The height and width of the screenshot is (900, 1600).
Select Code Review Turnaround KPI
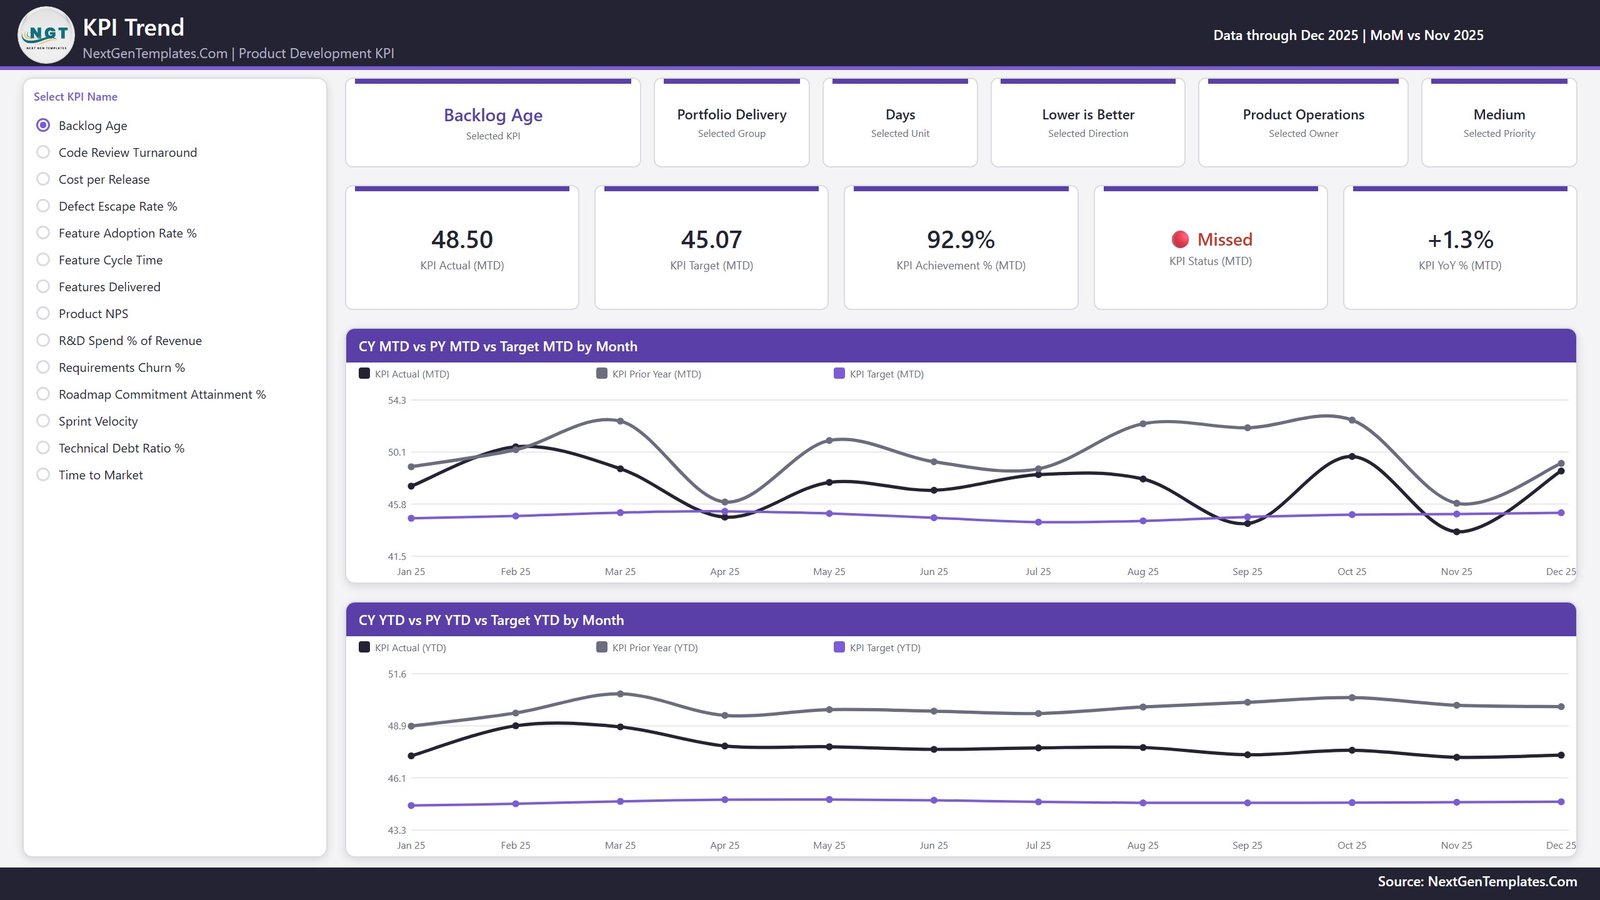(43, 152)
